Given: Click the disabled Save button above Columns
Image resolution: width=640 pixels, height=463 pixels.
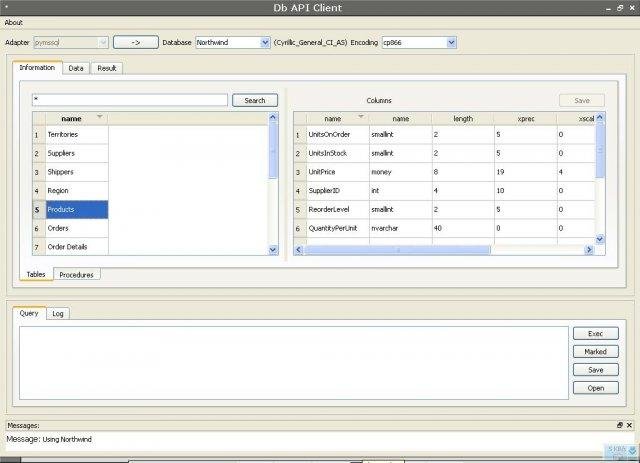Looking at the screenshot, I should coord(582,100).
